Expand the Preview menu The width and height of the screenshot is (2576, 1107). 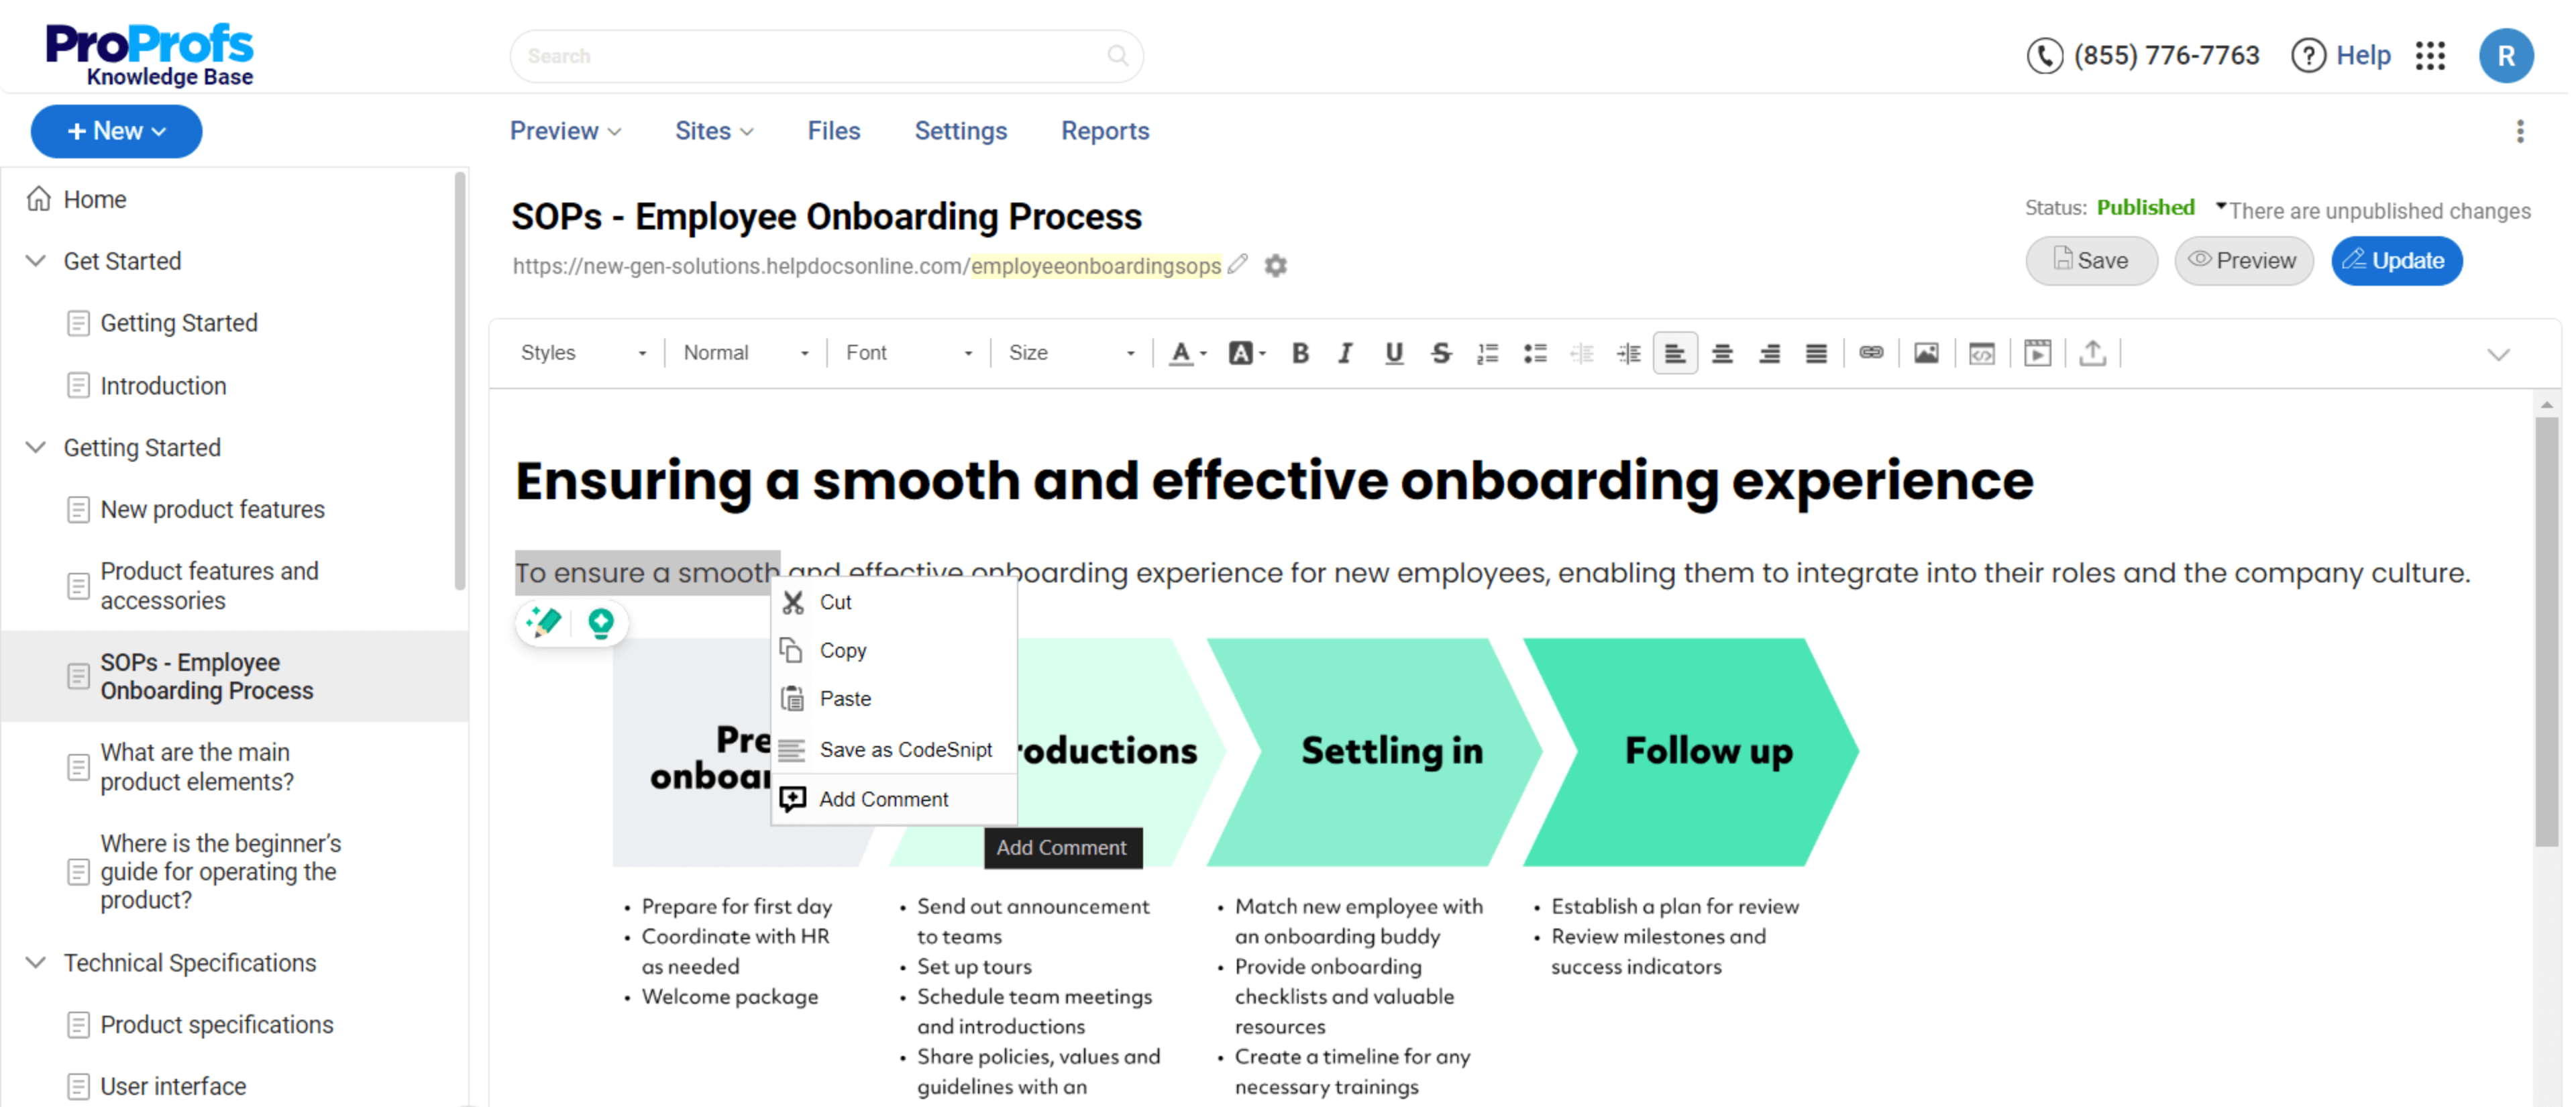click(x=565, y=129)
